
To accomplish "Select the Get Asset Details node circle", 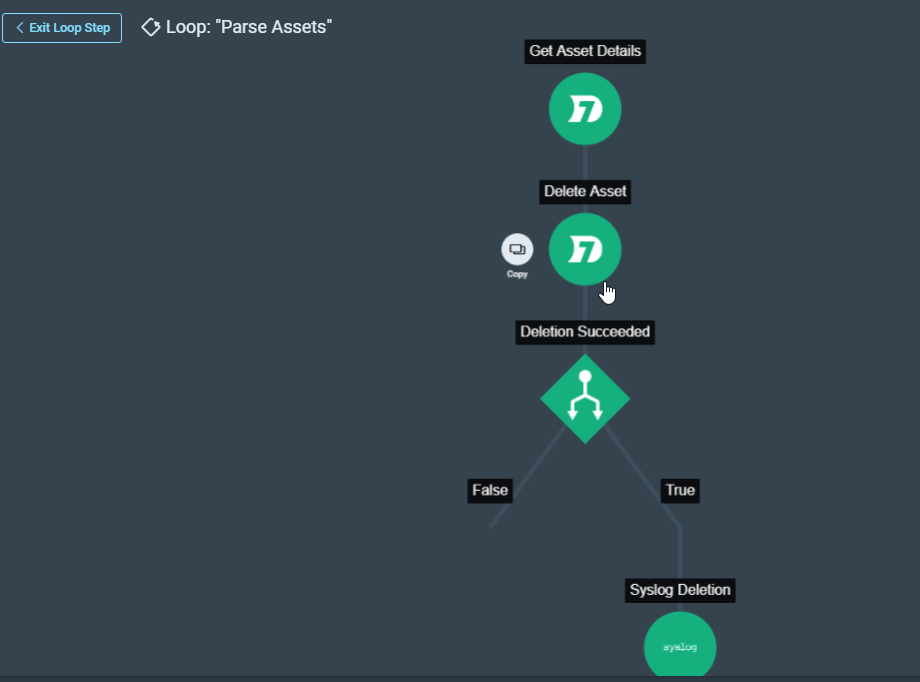I will click(x=585, y=109).
